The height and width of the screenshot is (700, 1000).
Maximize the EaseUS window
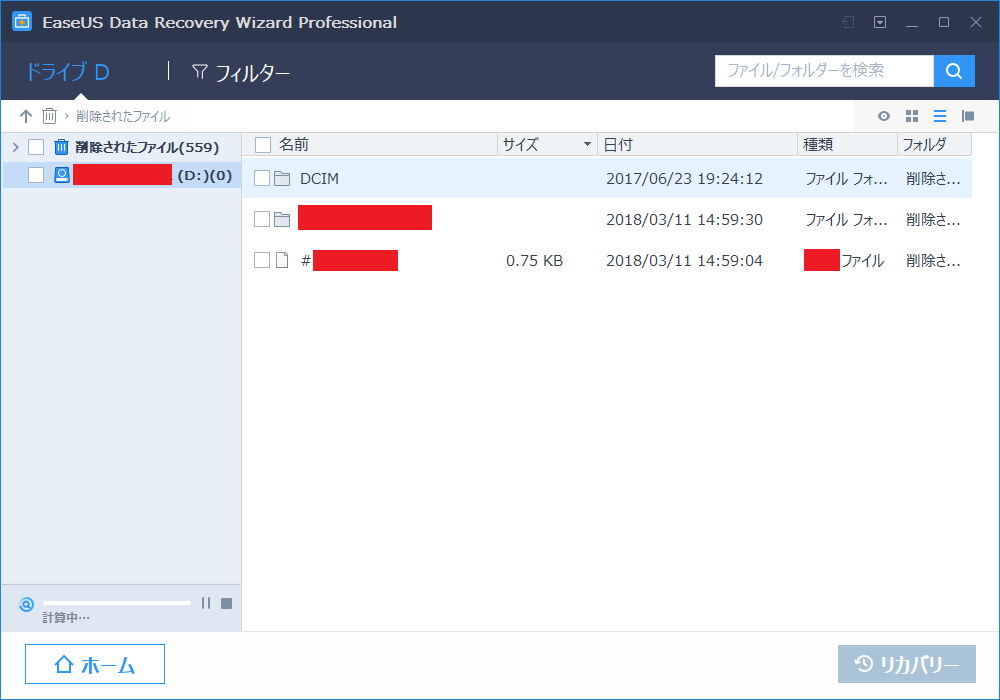tap(944, 22)
